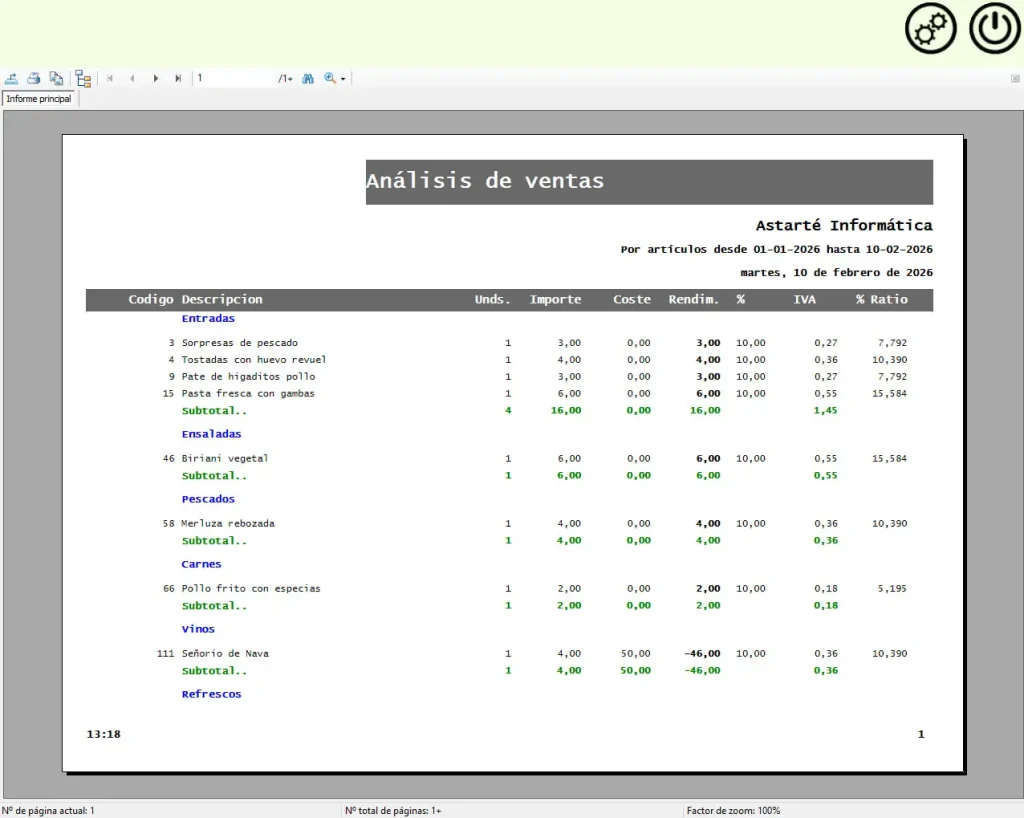Click the Coste column header
This screenshot has width=1024, height=818.
[x=632, y=300]
